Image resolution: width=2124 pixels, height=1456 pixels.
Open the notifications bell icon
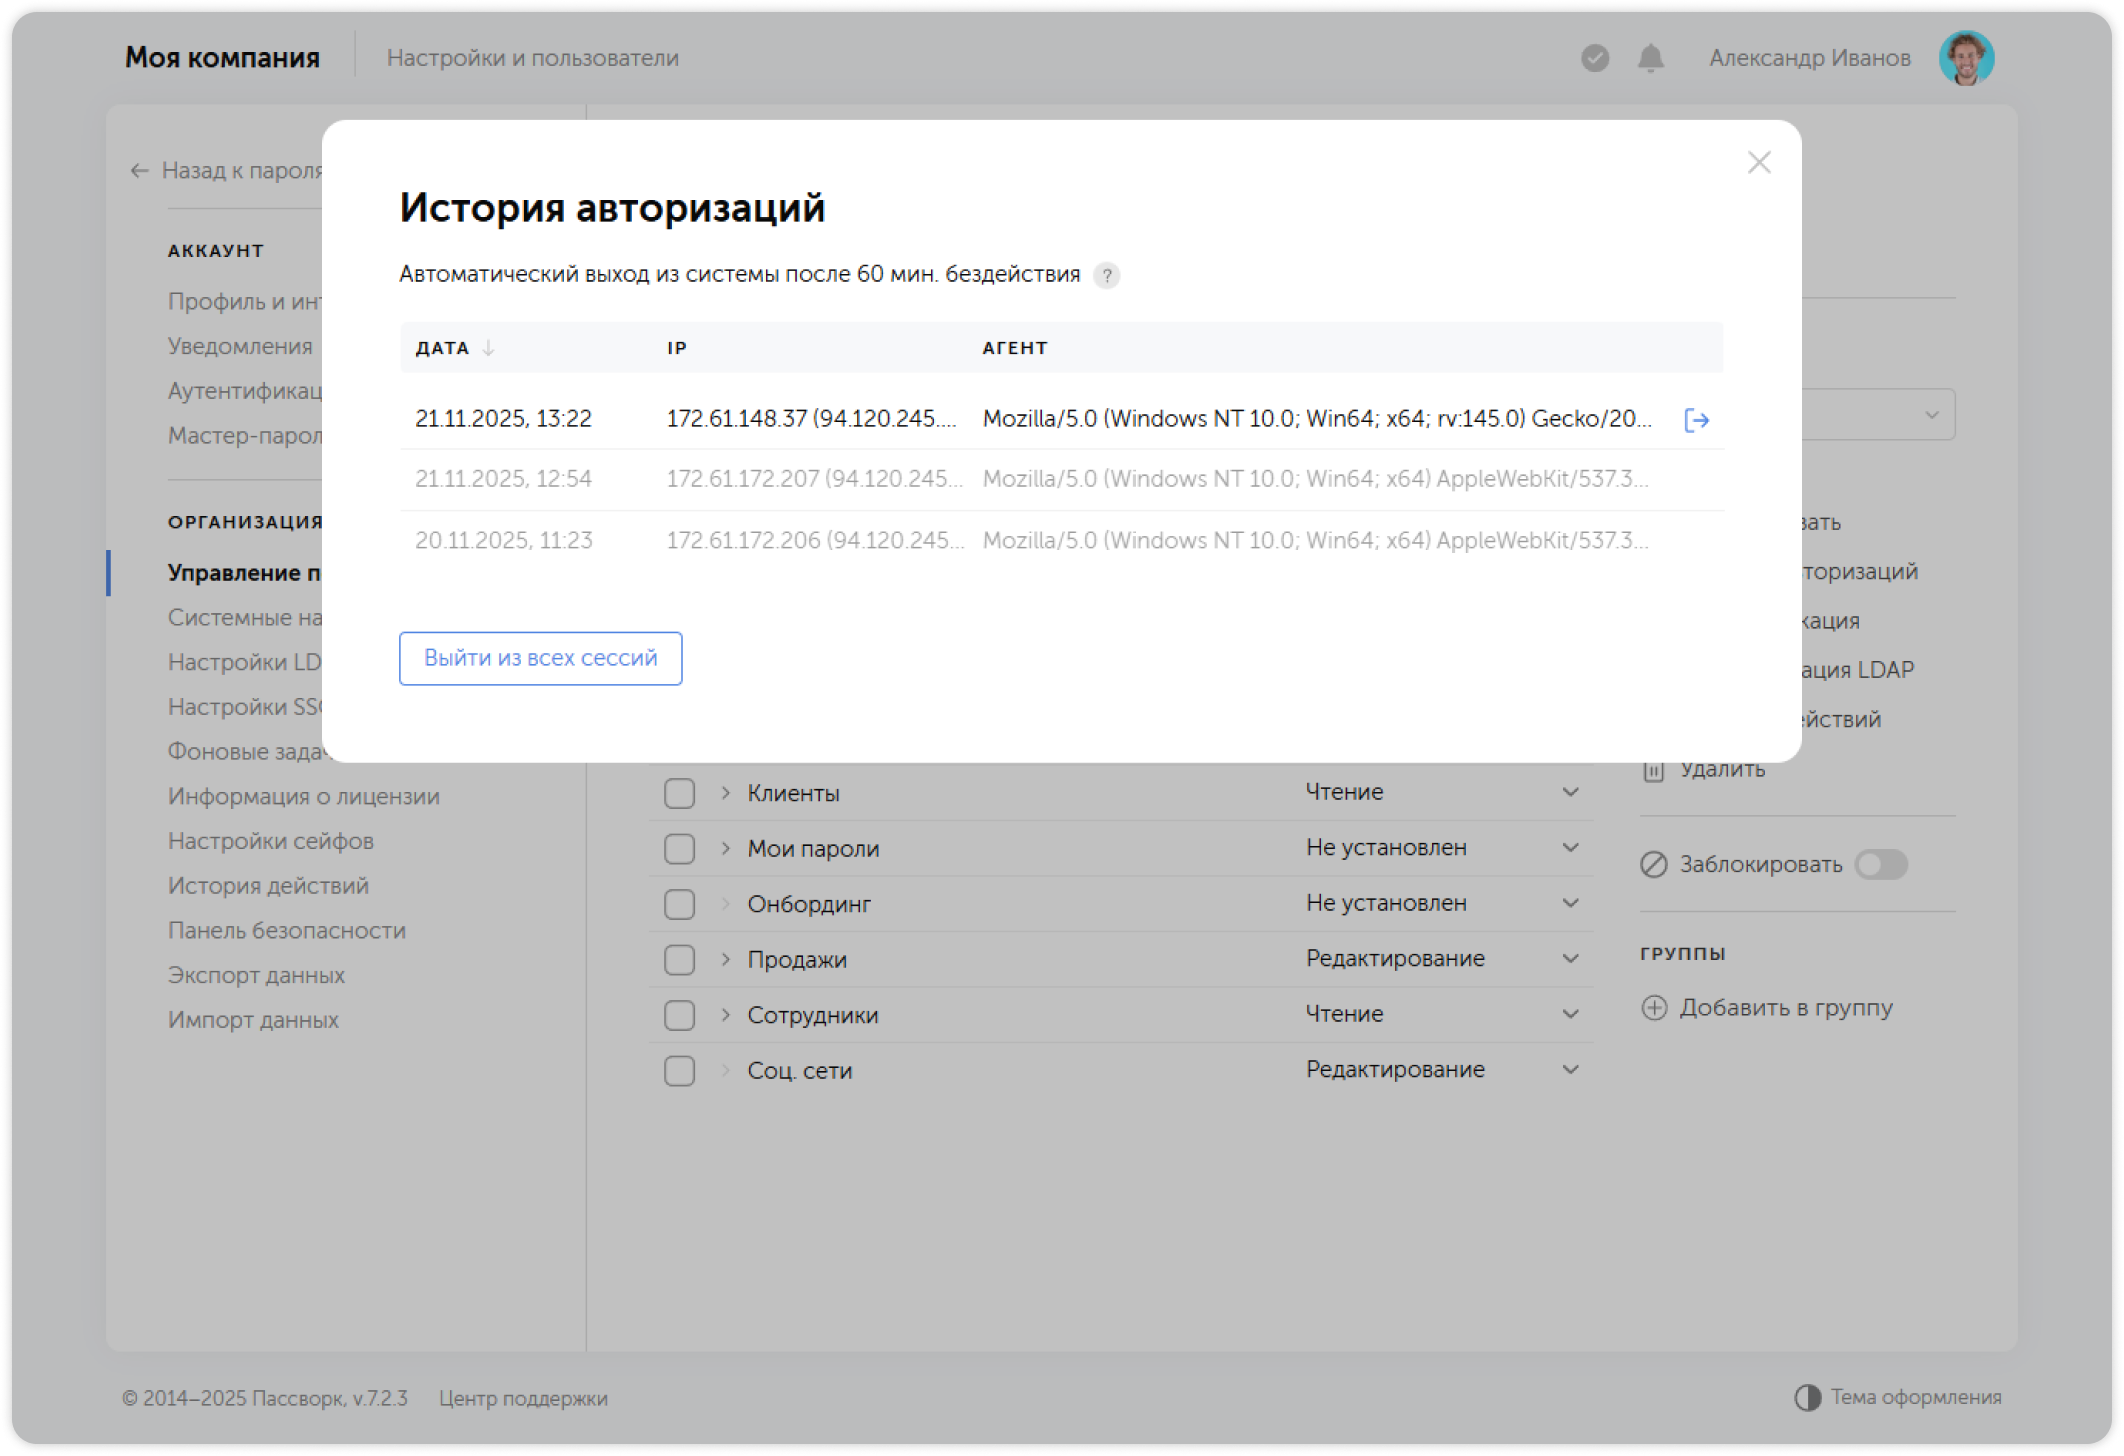pyautogui.click(x=1650, y=59)
